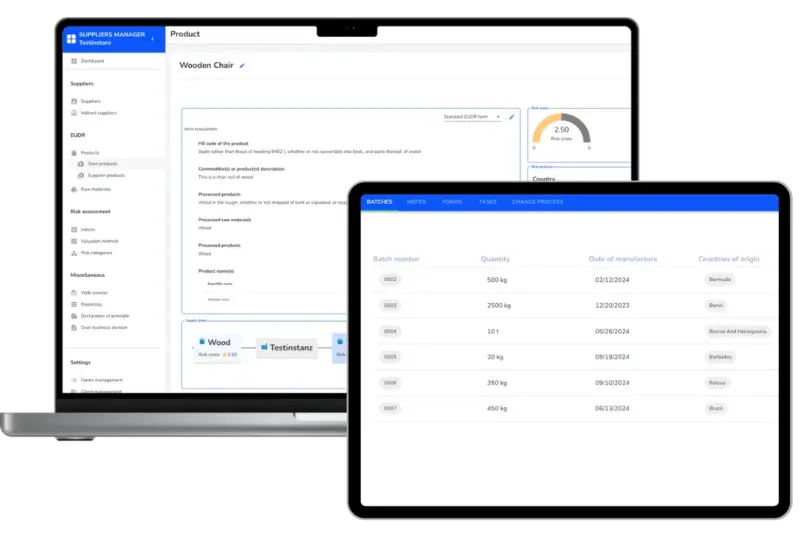Click the Suppliers Manager grid logo icon
This screenshot has height=533, width=800.
[71, 39]
